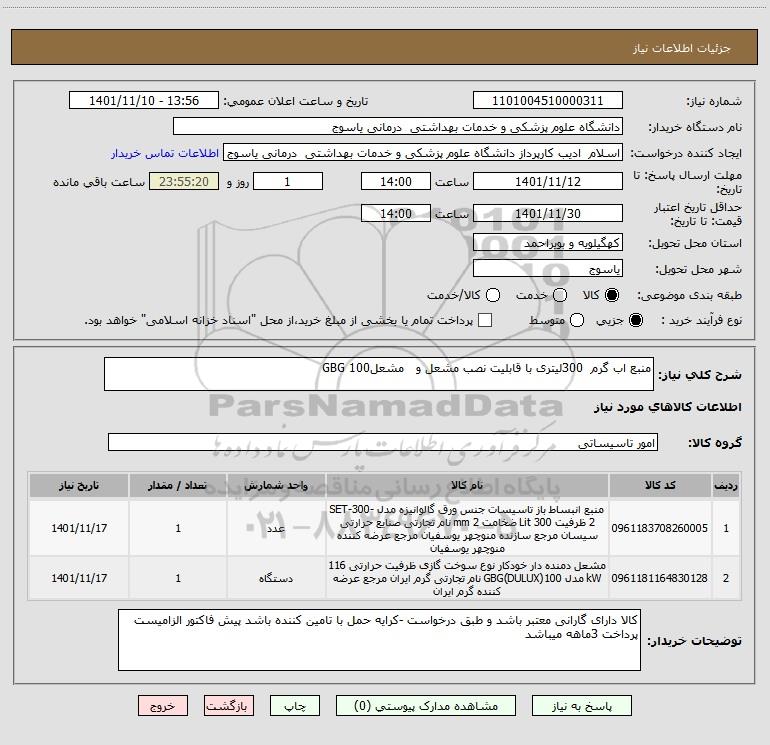Click the price validity date 1401/11/30
Screen dimensions: 770x745
click(x=548, y=213)
